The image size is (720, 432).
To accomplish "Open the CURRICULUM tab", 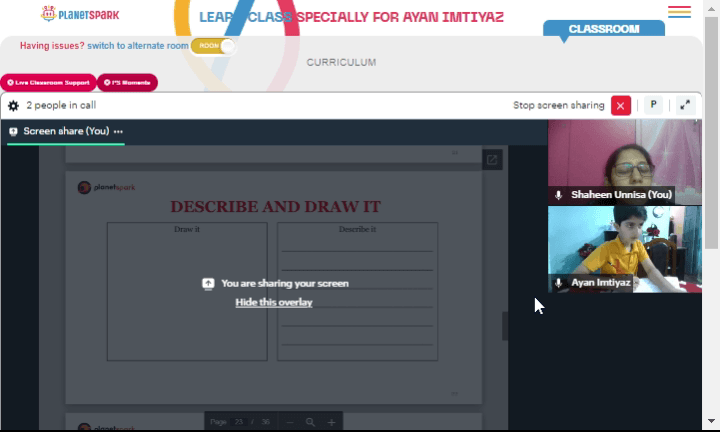I will click(x=341, y=62).
